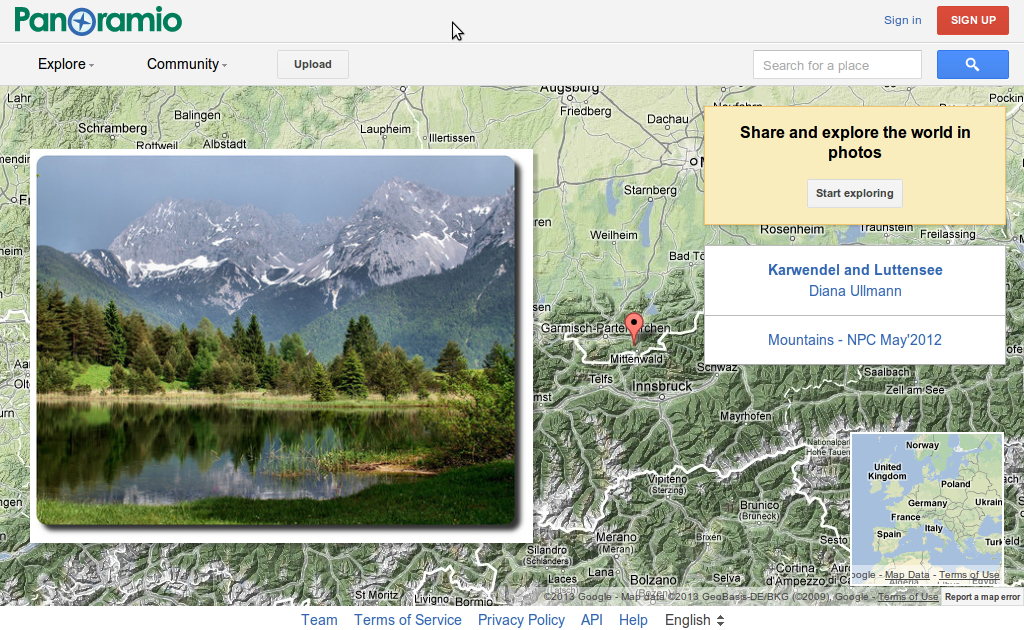
Task: Open the Explore dropdown menu
Action: click(66, 64)
